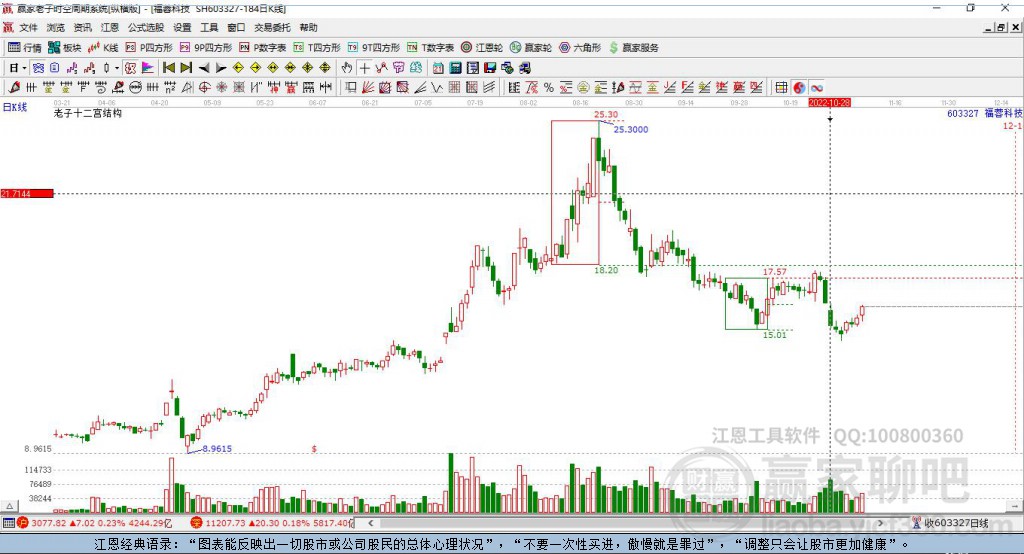The width and height of the screenshot is (1024, 554).
Task: Jump to last bar icon
Action: pyautogui.click(x=186, y=68)
